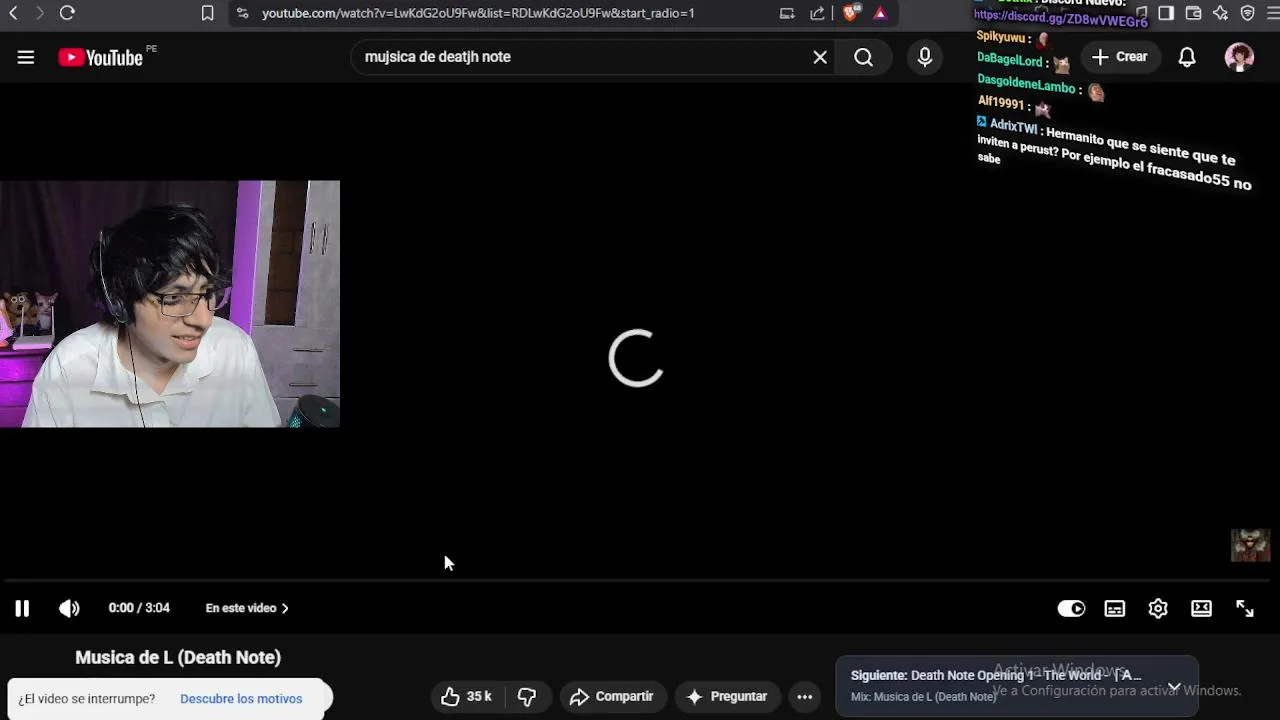Open browser sidebar panel icon
Image resolution: width=1280 pixels, height=720 pixels.
pos(1166,13)
